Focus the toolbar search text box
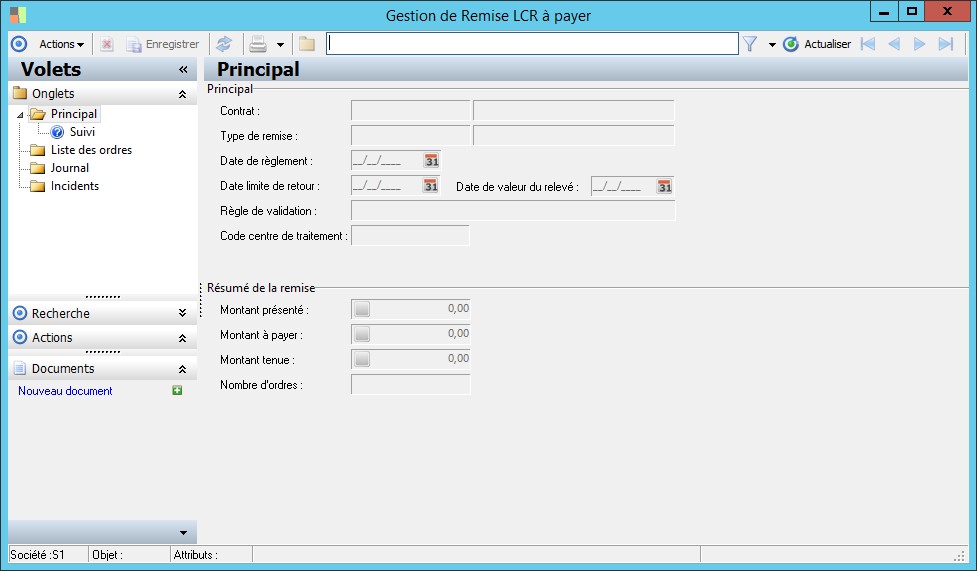977x571 pixels. (x=532, y=44)
